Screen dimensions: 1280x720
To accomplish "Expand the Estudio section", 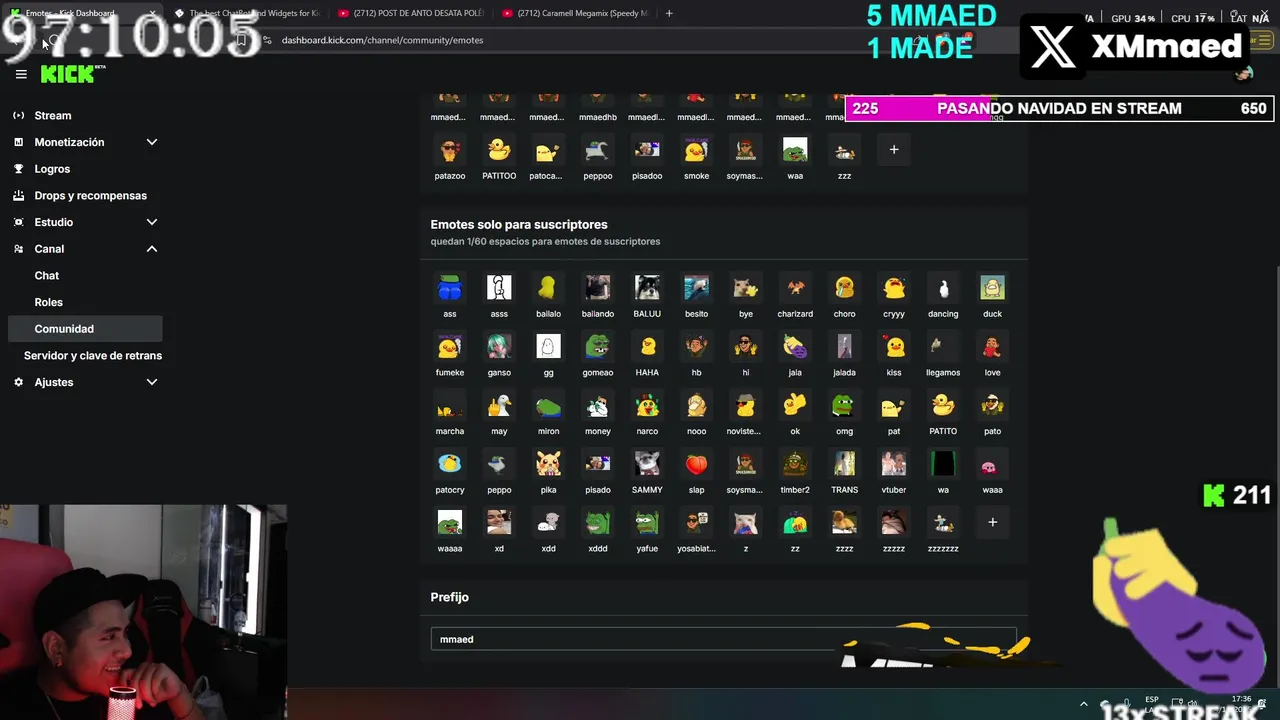I will pyautogui.click(x=84, y=222).
